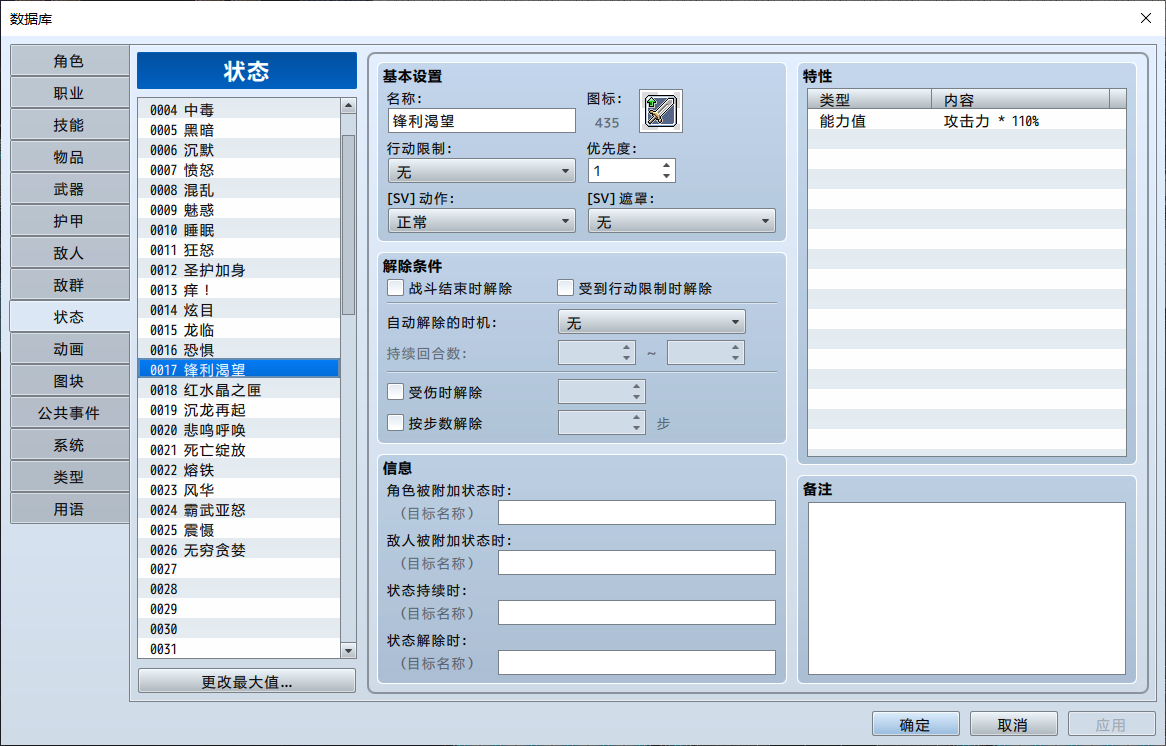Open the 自动解除的时机 dropdown
Viewport: 1166px width, 746px height.
[x=651, y=322]
